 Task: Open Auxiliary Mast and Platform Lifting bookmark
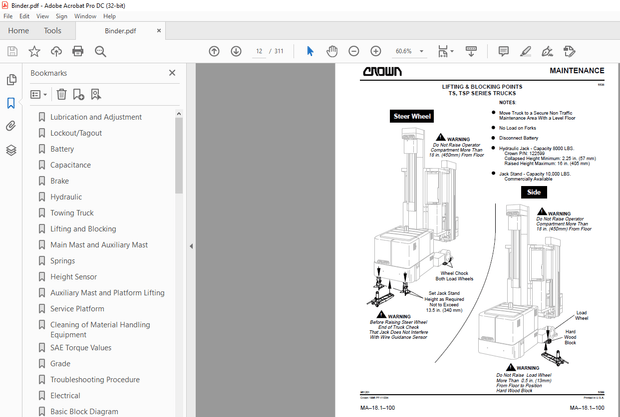tap(107, 293)
